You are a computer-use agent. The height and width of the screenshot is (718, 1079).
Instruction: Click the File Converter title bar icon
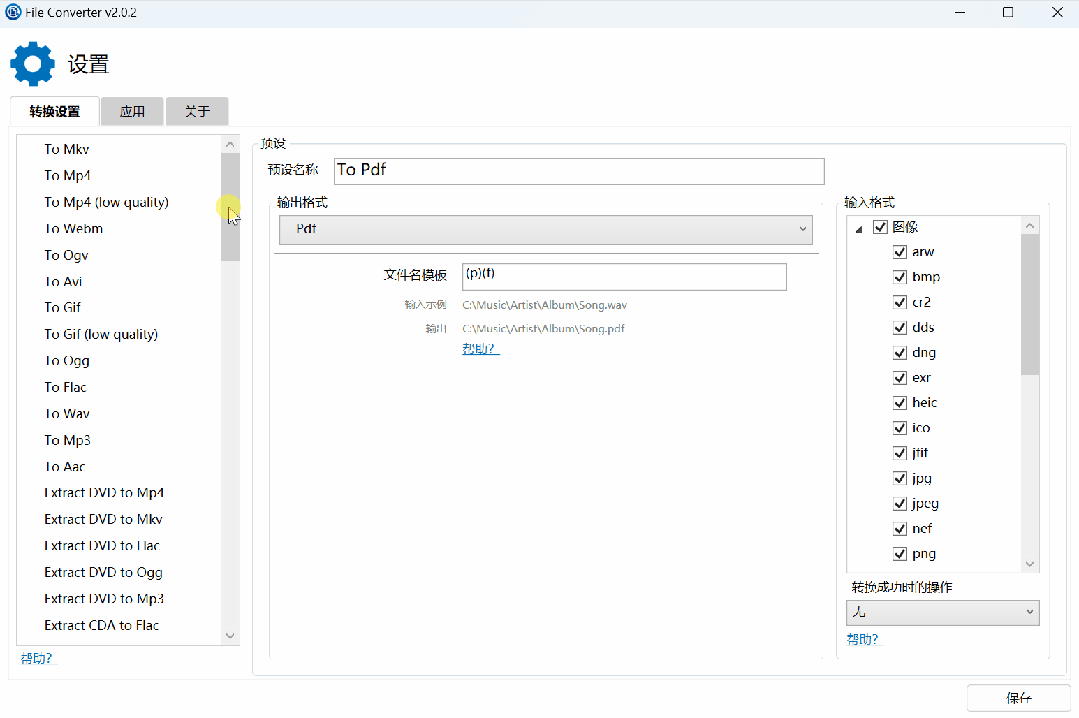pyautogui.click(x=13, y=12)
